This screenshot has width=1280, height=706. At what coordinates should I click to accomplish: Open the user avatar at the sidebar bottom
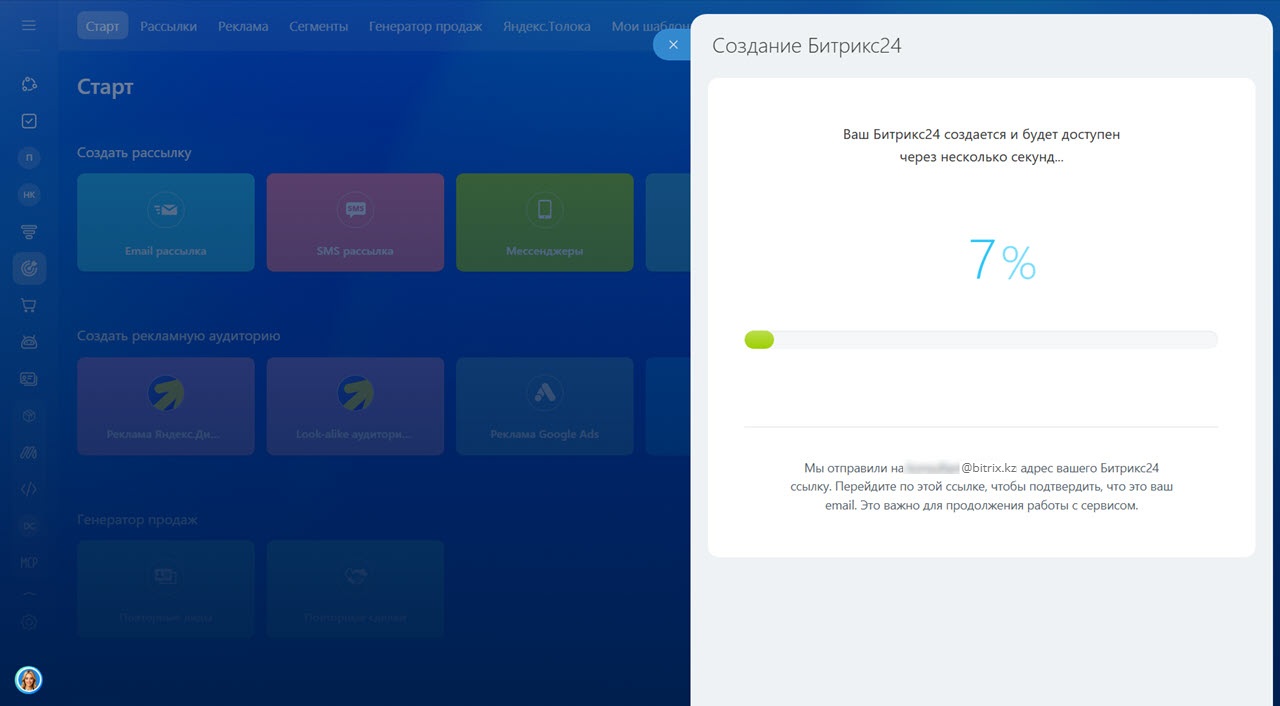29,680
